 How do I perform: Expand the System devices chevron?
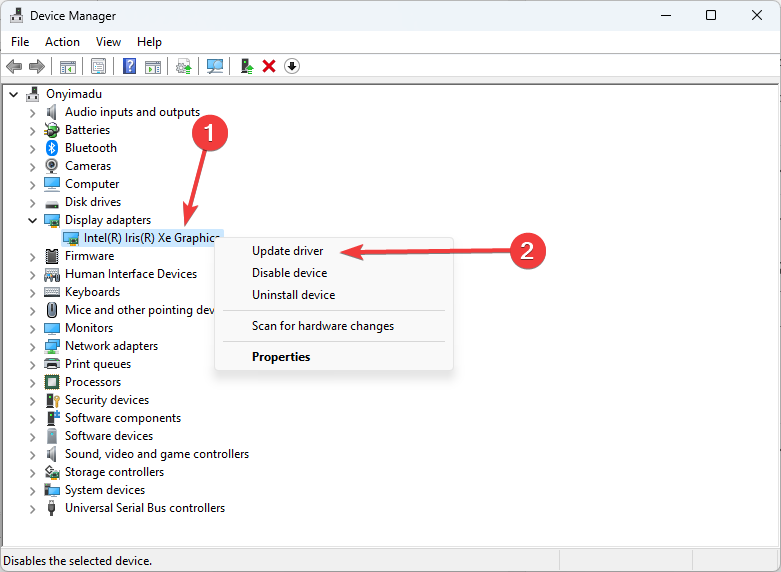point(33,491)
